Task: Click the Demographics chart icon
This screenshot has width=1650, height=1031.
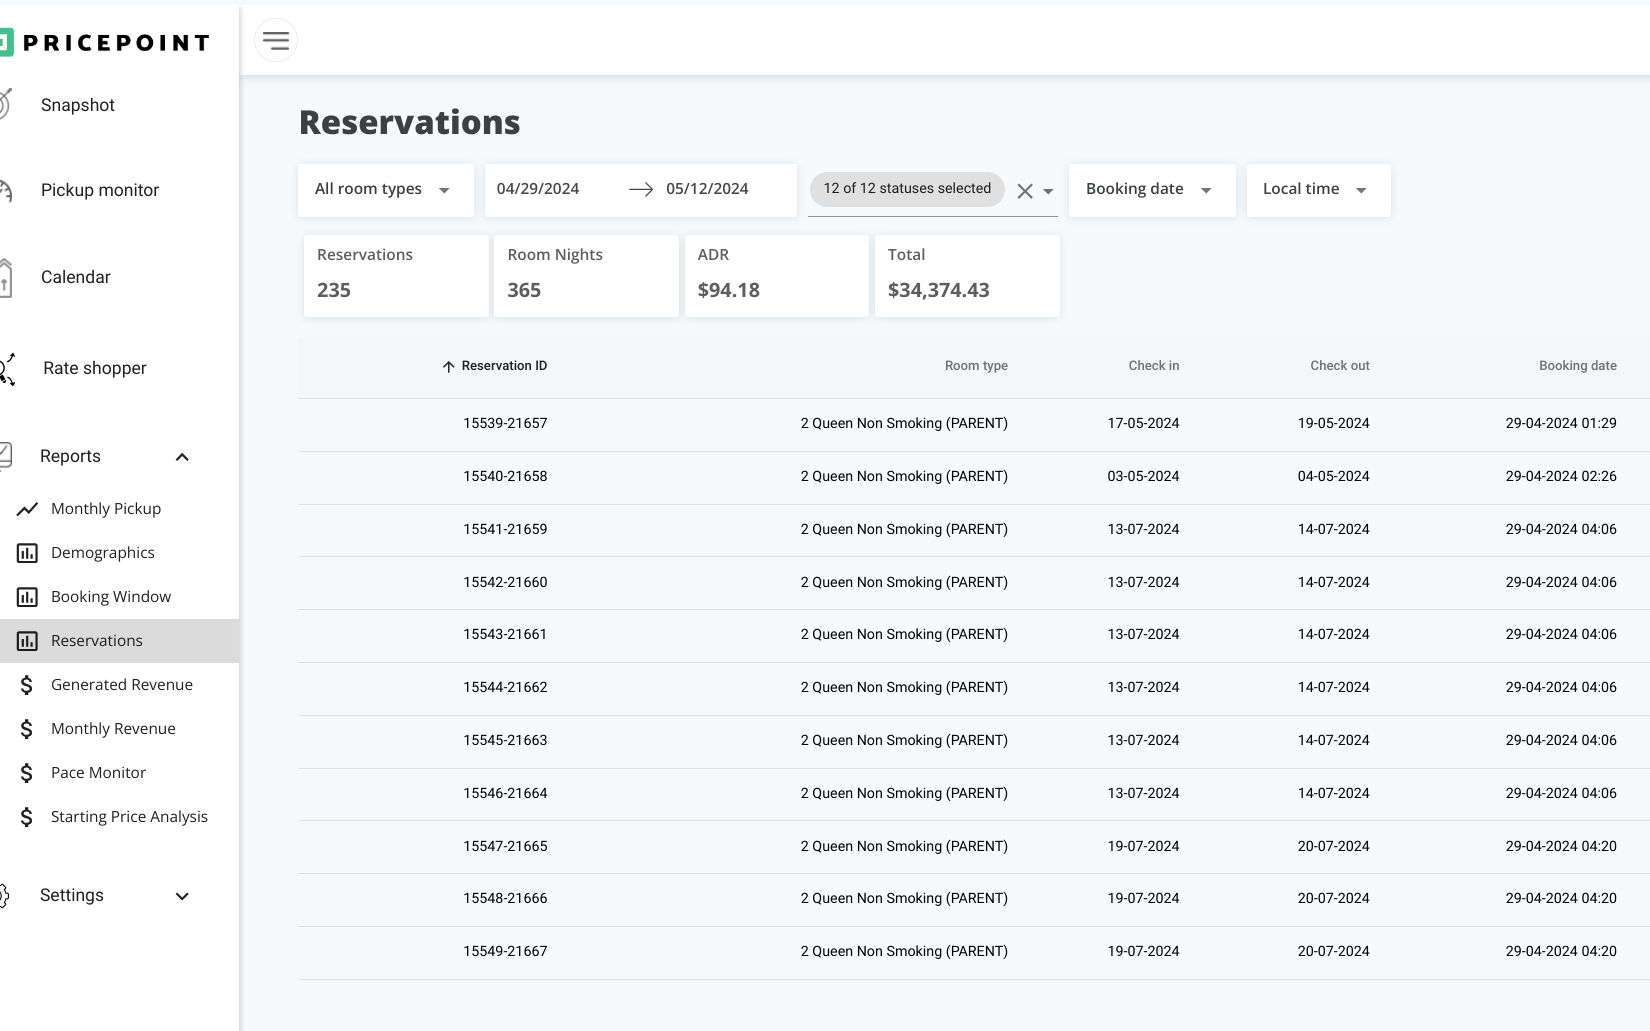Action: [27, 553]
